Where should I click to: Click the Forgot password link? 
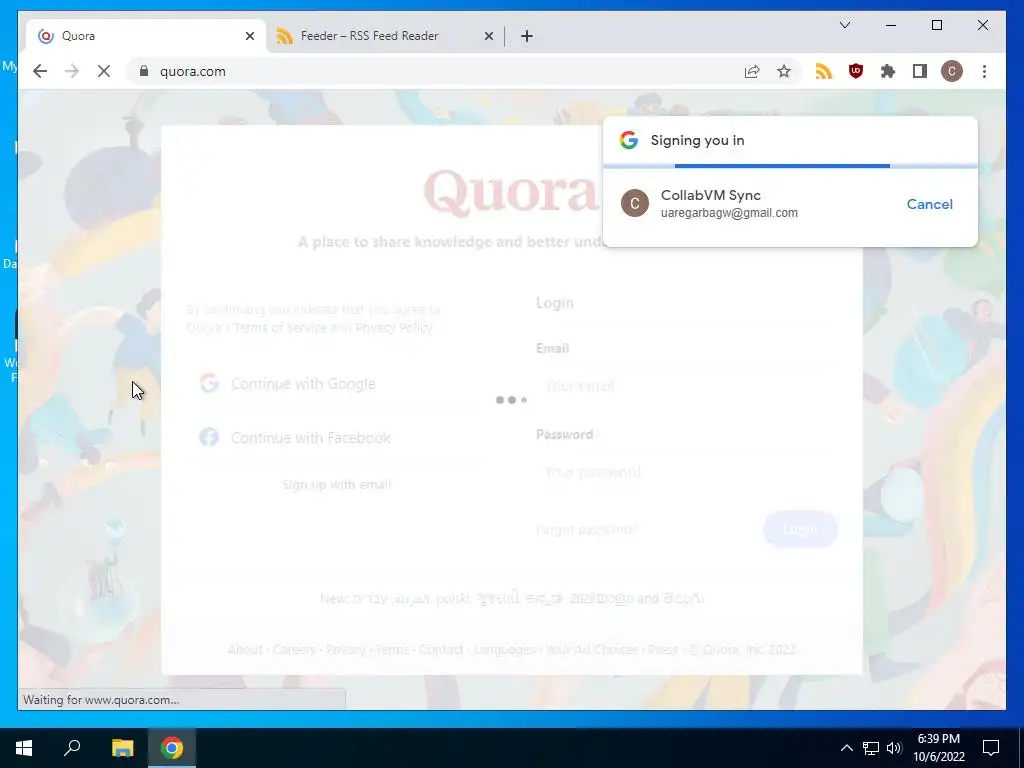coord(586,529)
